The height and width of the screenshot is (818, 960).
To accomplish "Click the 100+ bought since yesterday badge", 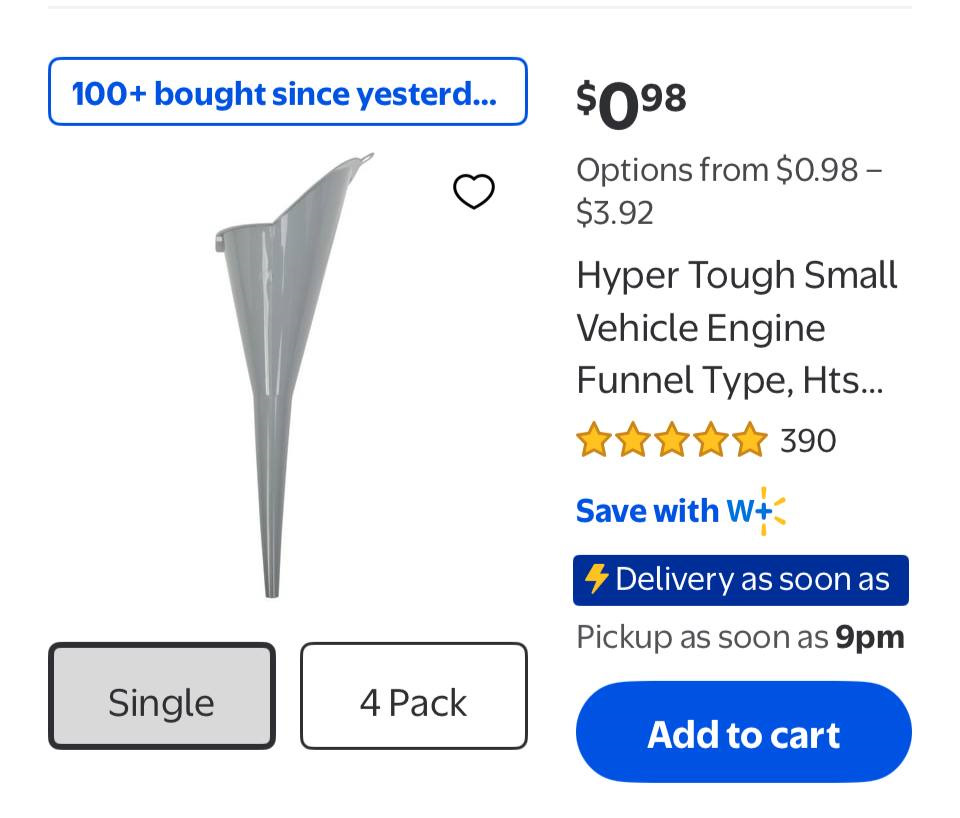I will click(x=287, y=92).
